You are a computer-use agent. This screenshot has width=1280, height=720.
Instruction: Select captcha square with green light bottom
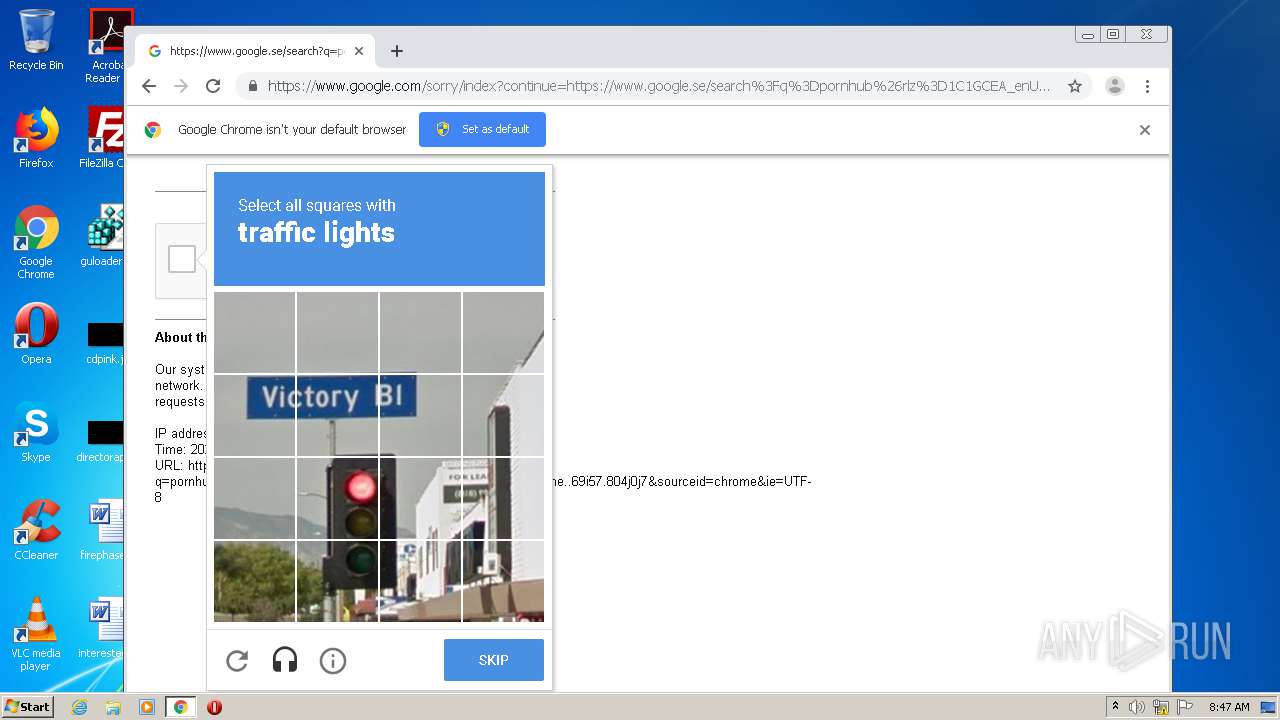pos(338,581)
